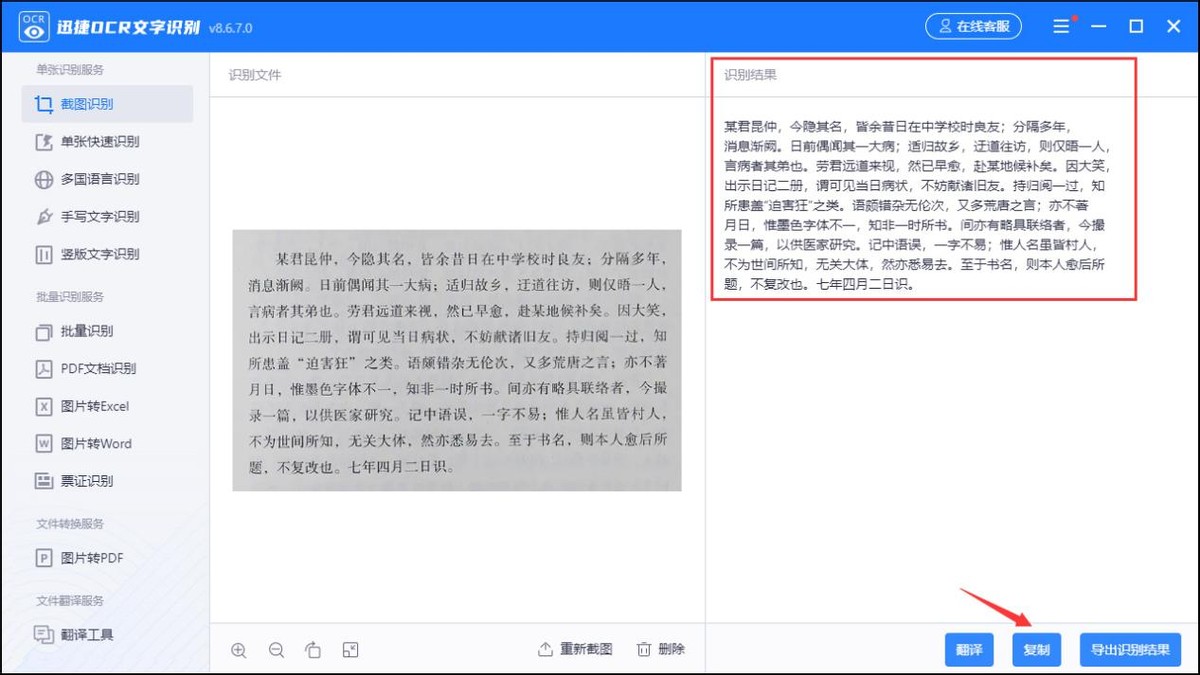Viewport: 1200px width, 675px height.
Task: Select the 批量识别 batch recognition tool
Action: coord(103,331)
